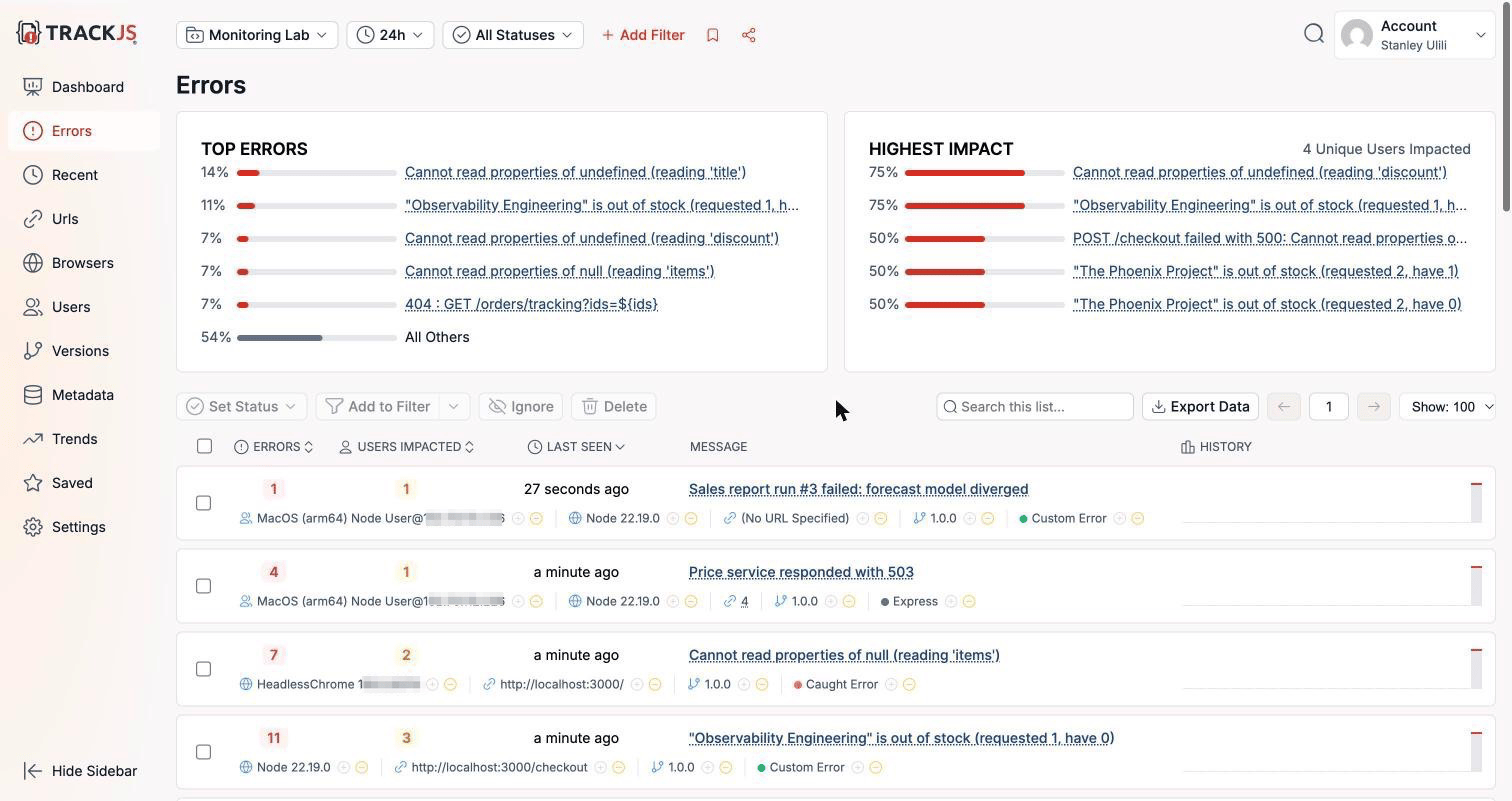
Task: Open the 404 : GET /orders/tracking top error link
Action: click(531, 304)
